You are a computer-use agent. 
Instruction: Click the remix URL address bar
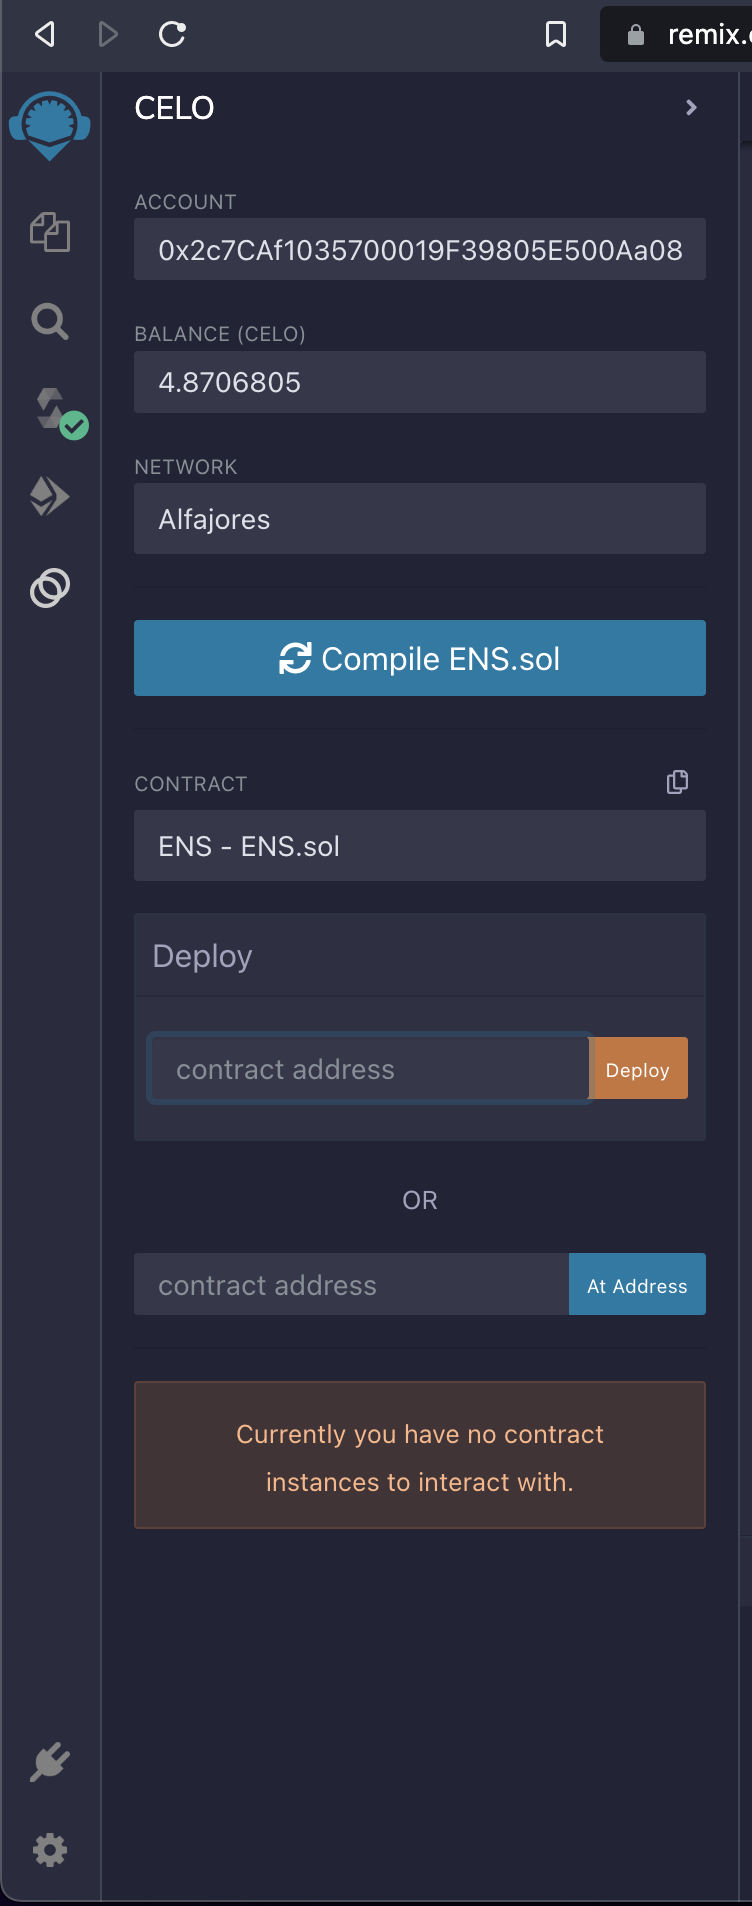(x=700, y=34)
